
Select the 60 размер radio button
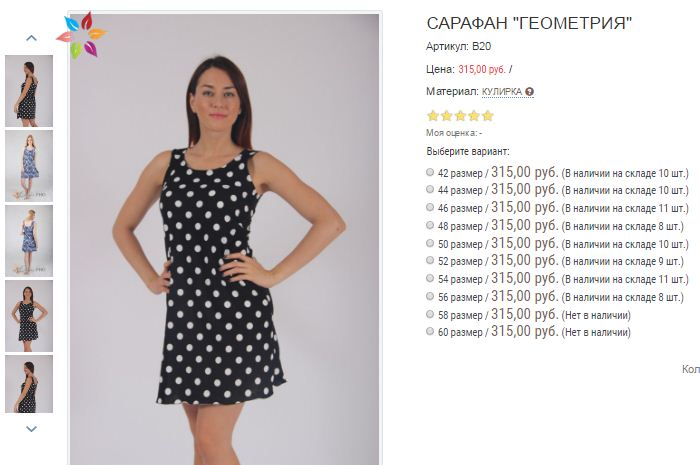point(431,333)
